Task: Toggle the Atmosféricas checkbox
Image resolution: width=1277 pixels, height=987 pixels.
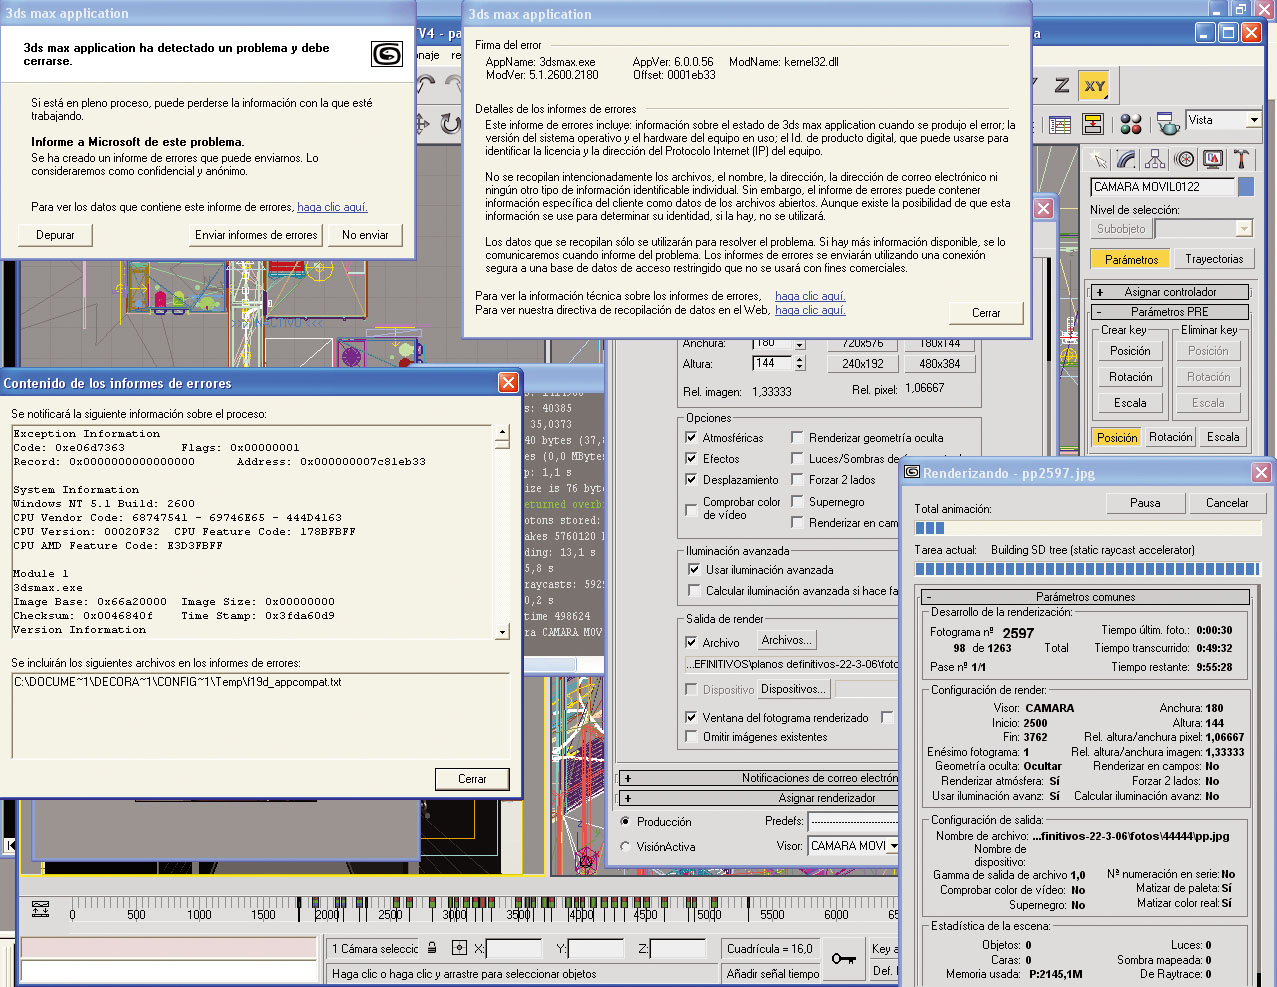Action: click(x=691, y=437)
